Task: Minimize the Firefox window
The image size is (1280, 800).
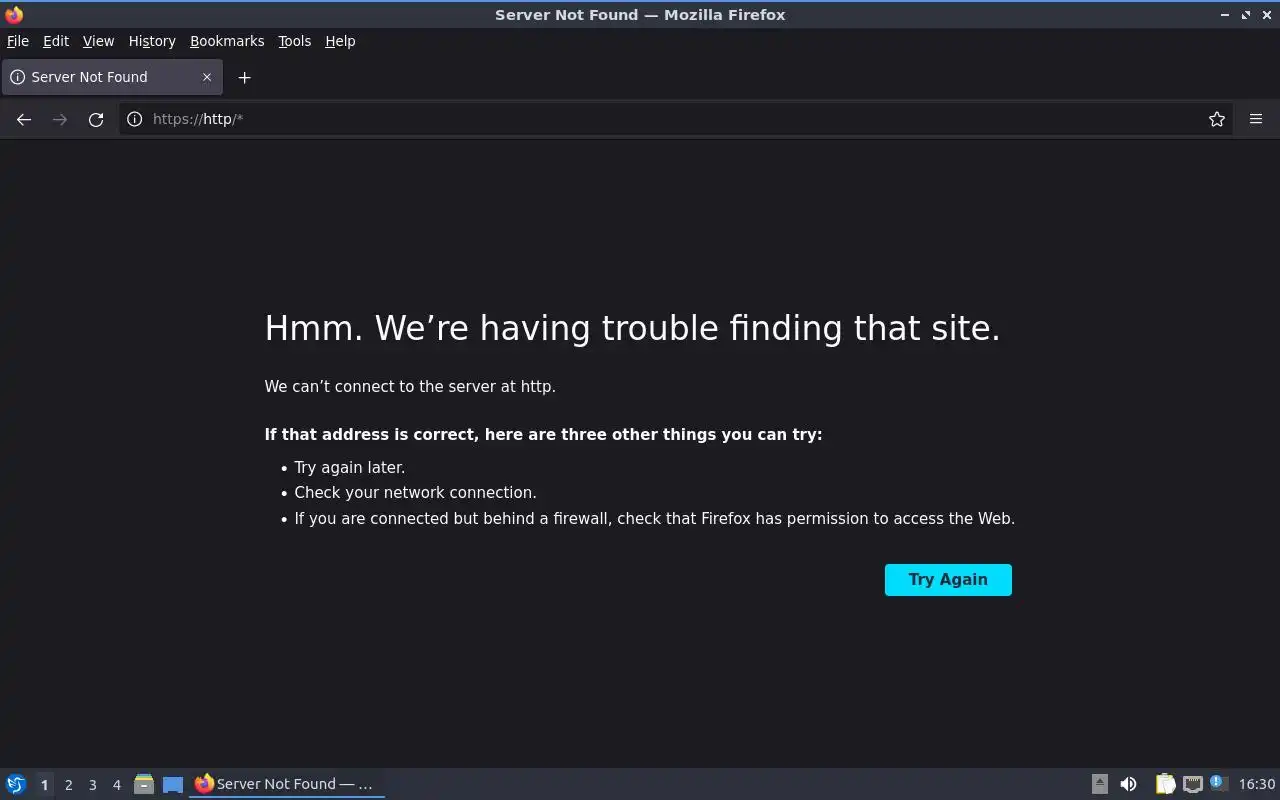Action: click(x=1225, y=15)
